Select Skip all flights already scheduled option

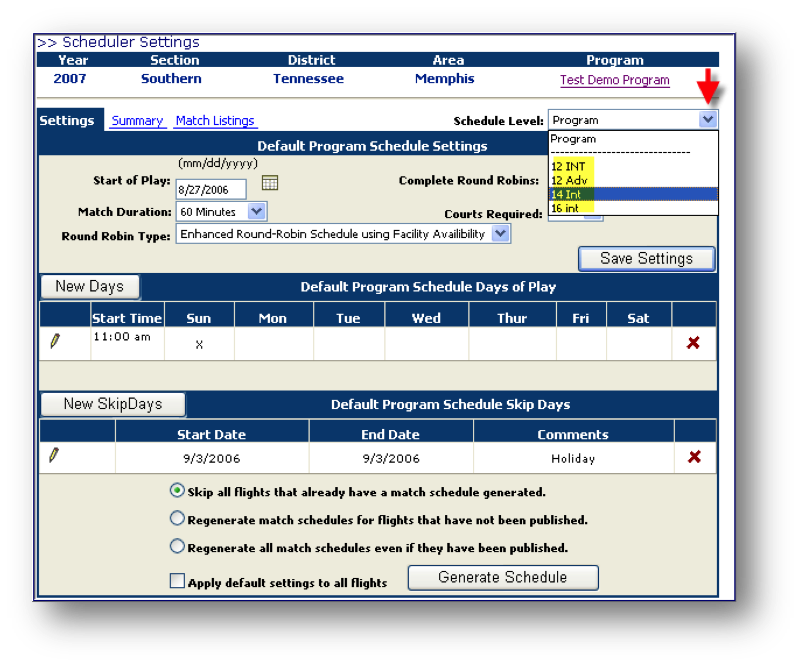point(177,491)
